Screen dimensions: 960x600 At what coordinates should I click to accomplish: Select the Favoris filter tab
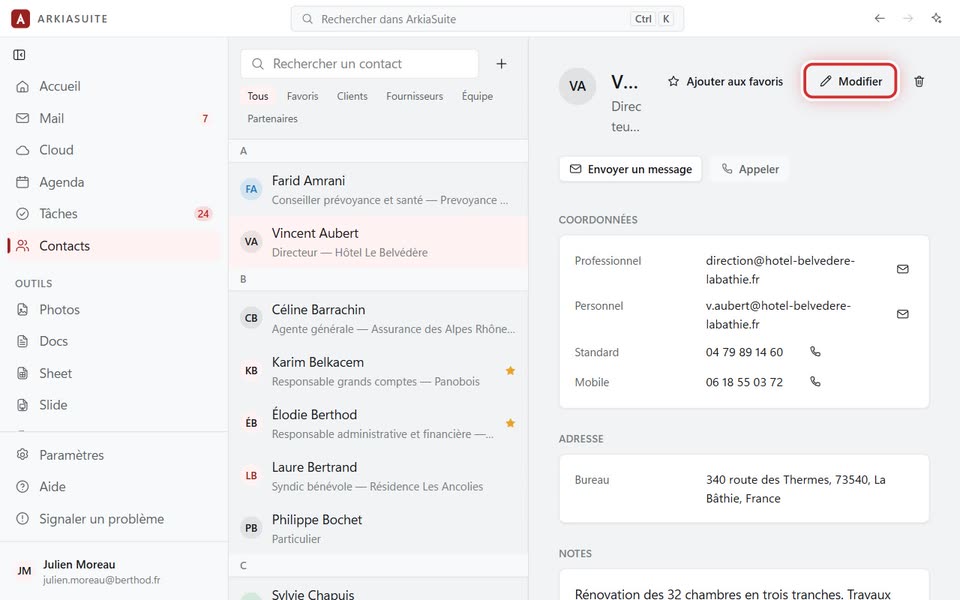coord(302,96)
